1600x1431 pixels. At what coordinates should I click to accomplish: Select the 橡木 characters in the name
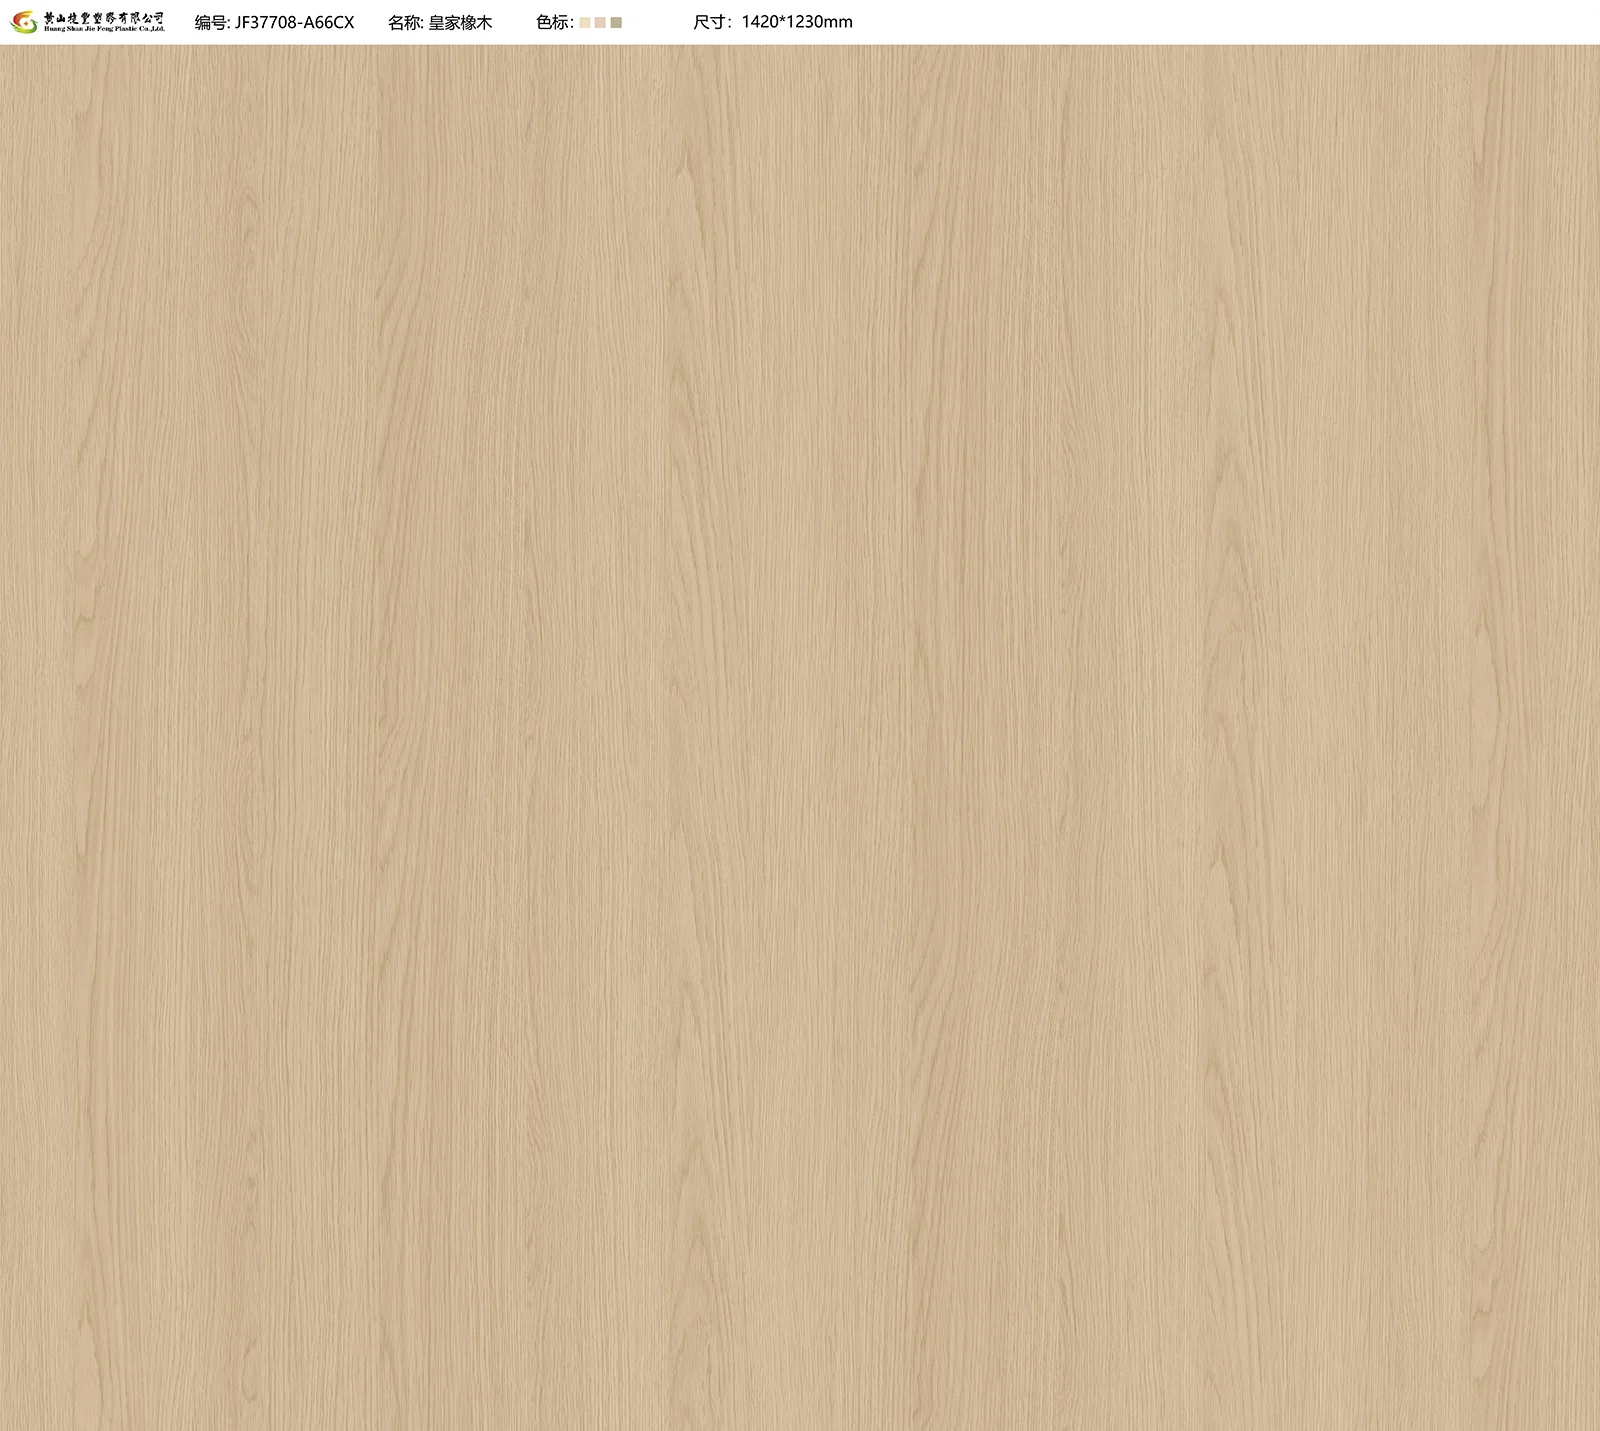[x=476, y=22]
